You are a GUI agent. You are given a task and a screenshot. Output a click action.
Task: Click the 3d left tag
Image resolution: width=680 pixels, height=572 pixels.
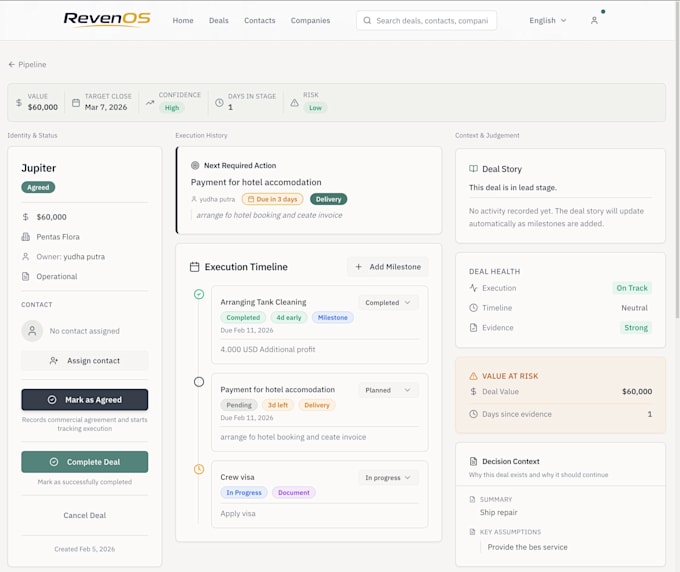[278, 405]
